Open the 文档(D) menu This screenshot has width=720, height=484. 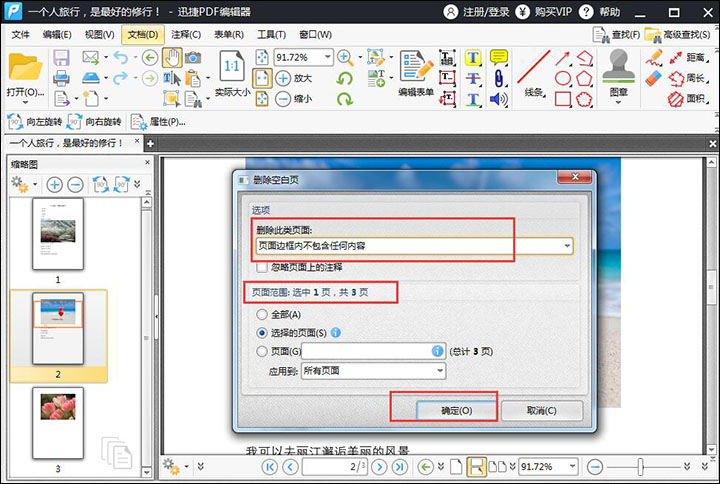(140, 34)
